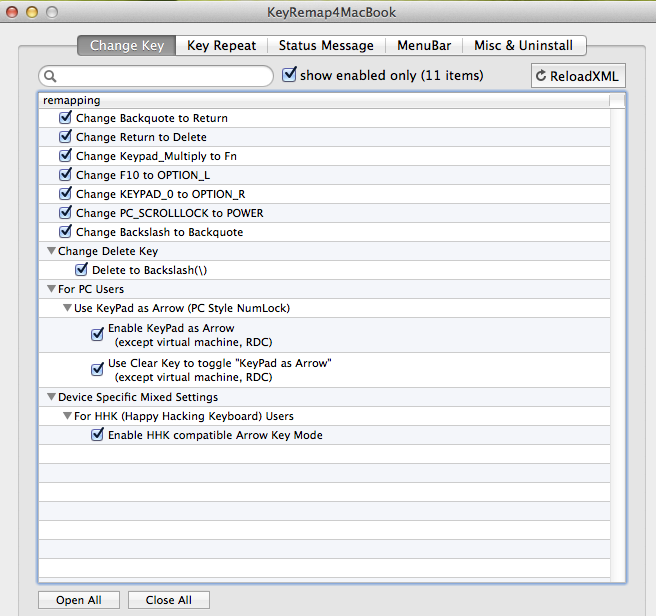The height and width of the screenshot is (616, 656).
Task: Uncheck Enable HHK compatible Arrow Key Mode
Action: click(x=98, y=435)
